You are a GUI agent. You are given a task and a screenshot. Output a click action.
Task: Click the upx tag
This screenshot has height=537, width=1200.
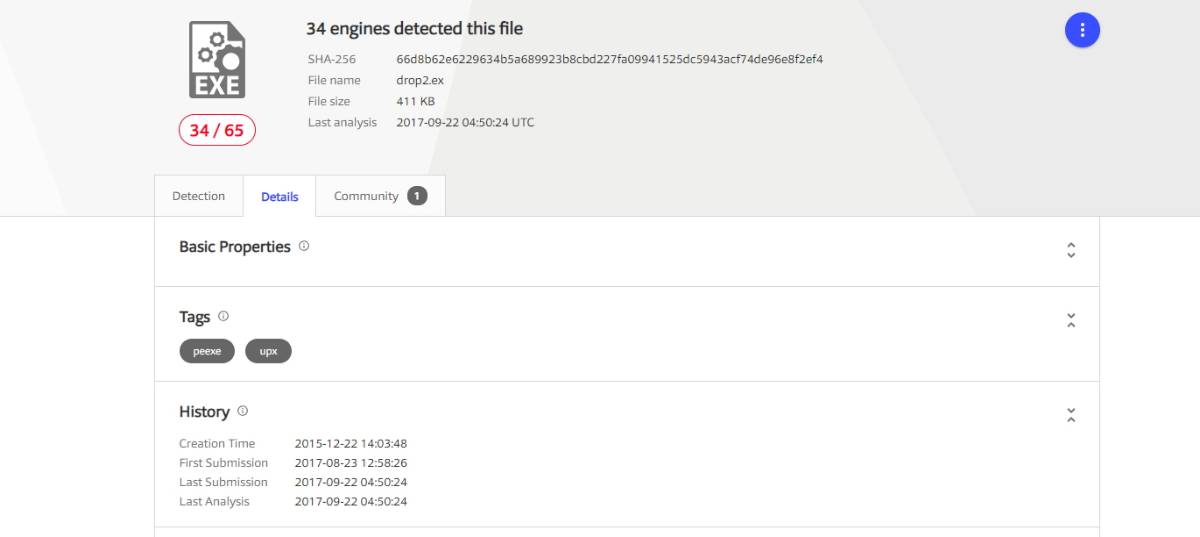(x=268, y=351)
